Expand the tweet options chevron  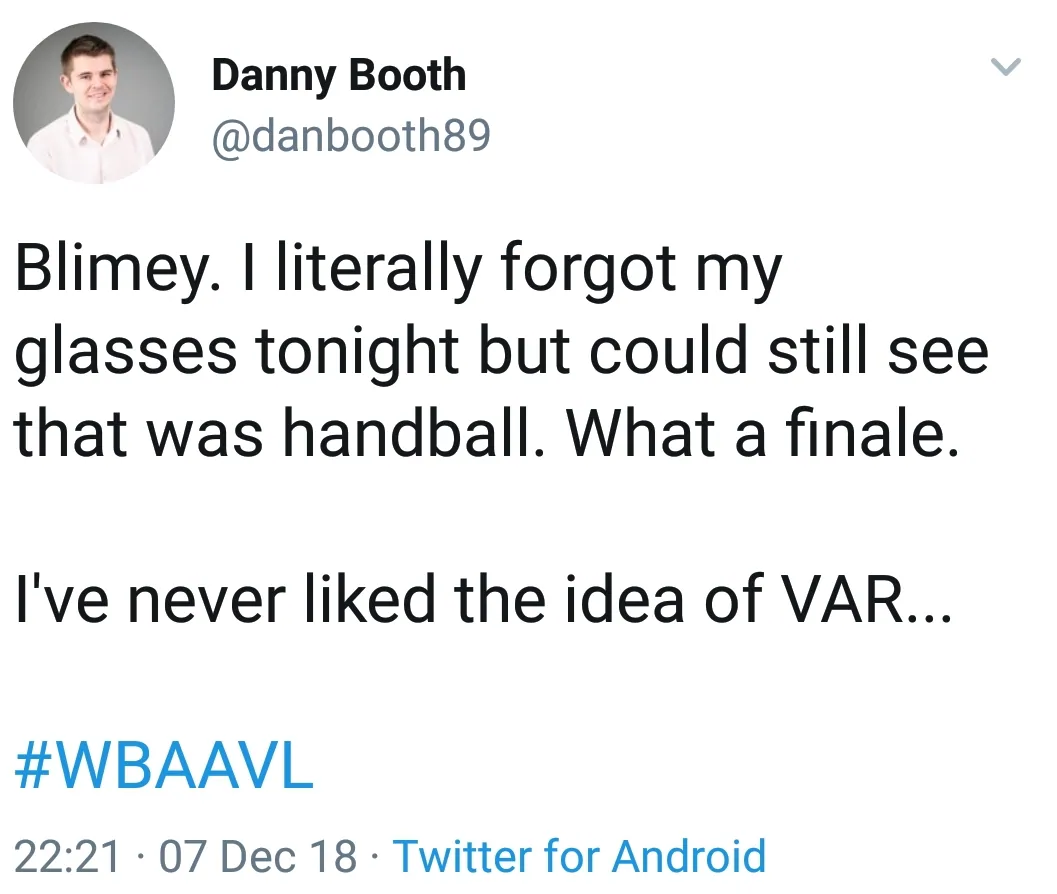pos(1005,68)
